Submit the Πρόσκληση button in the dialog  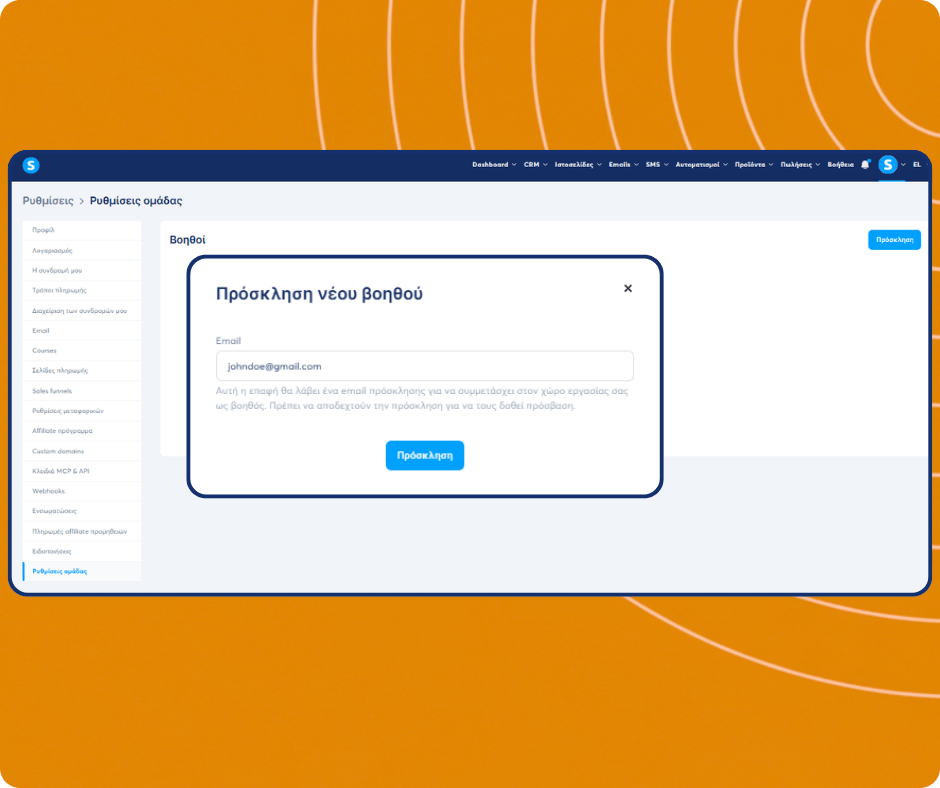click(x=424, y=455)
